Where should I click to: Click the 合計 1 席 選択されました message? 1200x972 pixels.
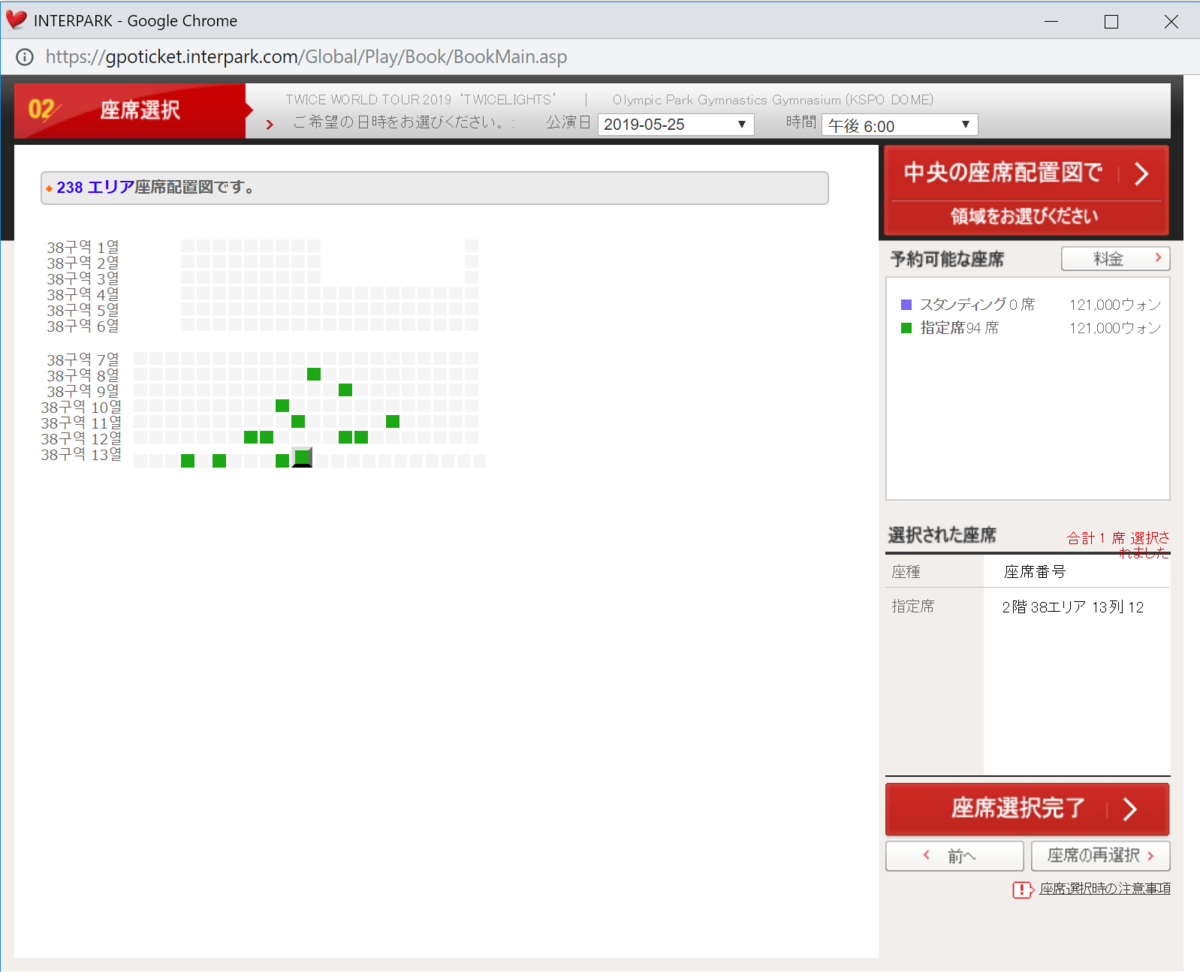point(1118,545)
